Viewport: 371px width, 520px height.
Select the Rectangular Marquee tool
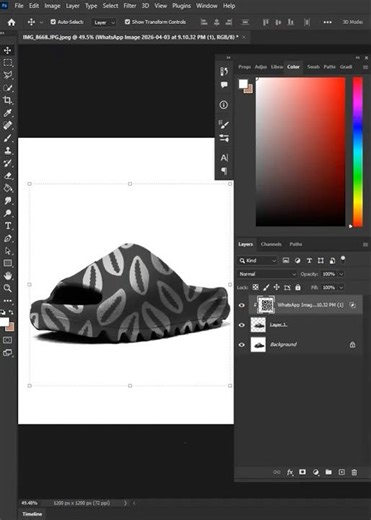point(7,63)
